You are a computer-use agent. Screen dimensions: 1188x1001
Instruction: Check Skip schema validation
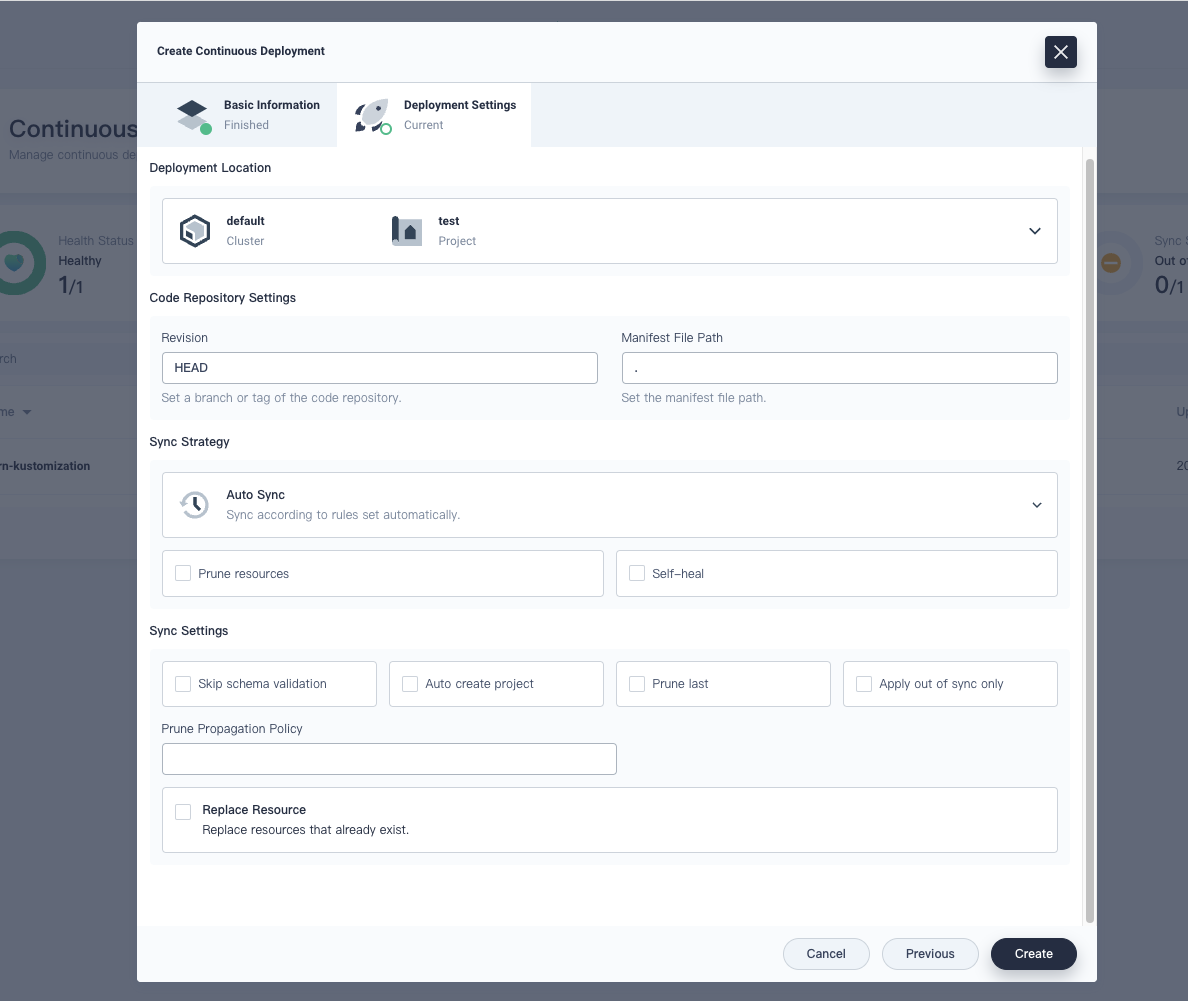183,683
